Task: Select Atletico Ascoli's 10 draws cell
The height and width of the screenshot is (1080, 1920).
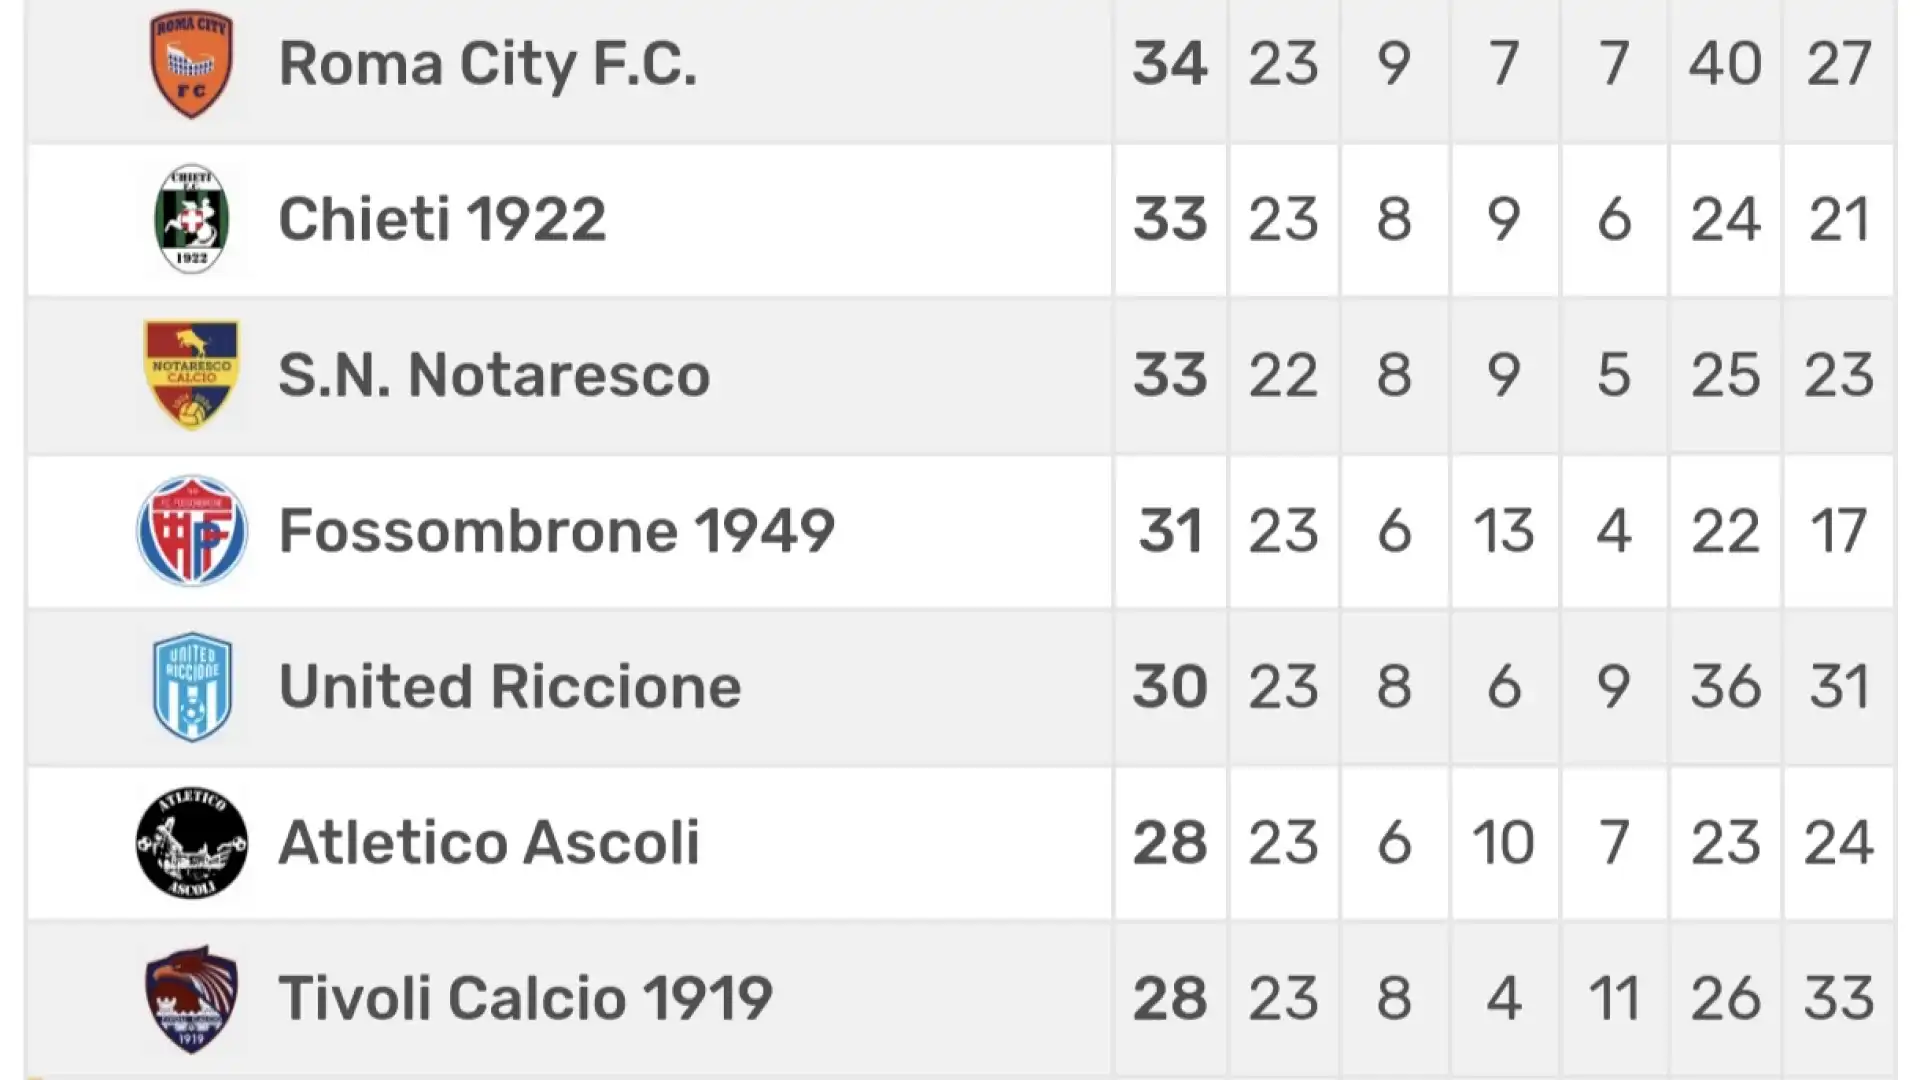Action: point(1503,842)
